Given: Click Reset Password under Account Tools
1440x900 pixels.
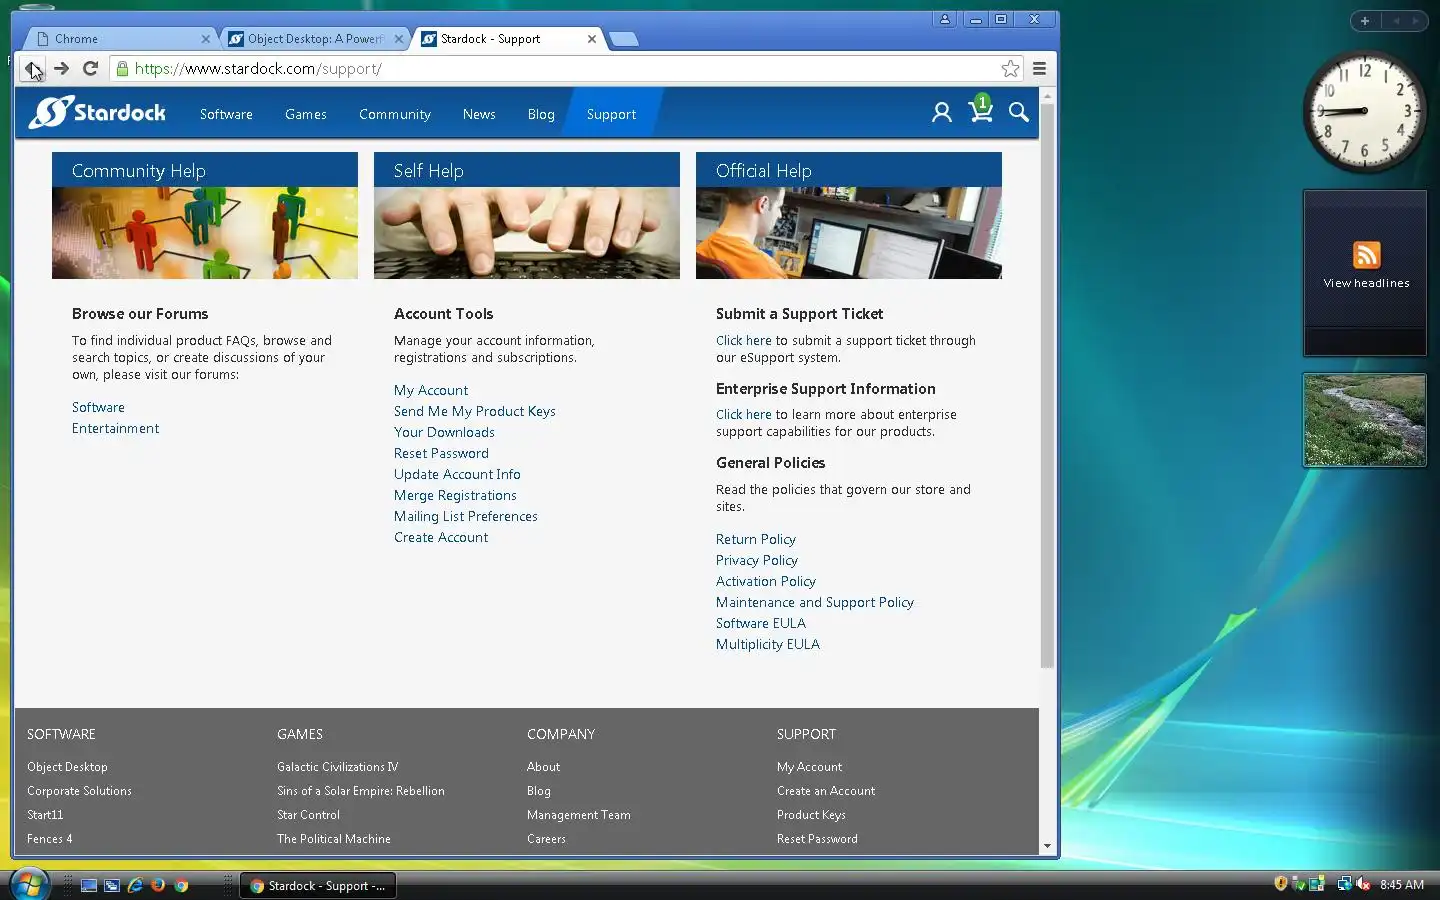Looking at the screenshot, I should (x=441, y=453).
